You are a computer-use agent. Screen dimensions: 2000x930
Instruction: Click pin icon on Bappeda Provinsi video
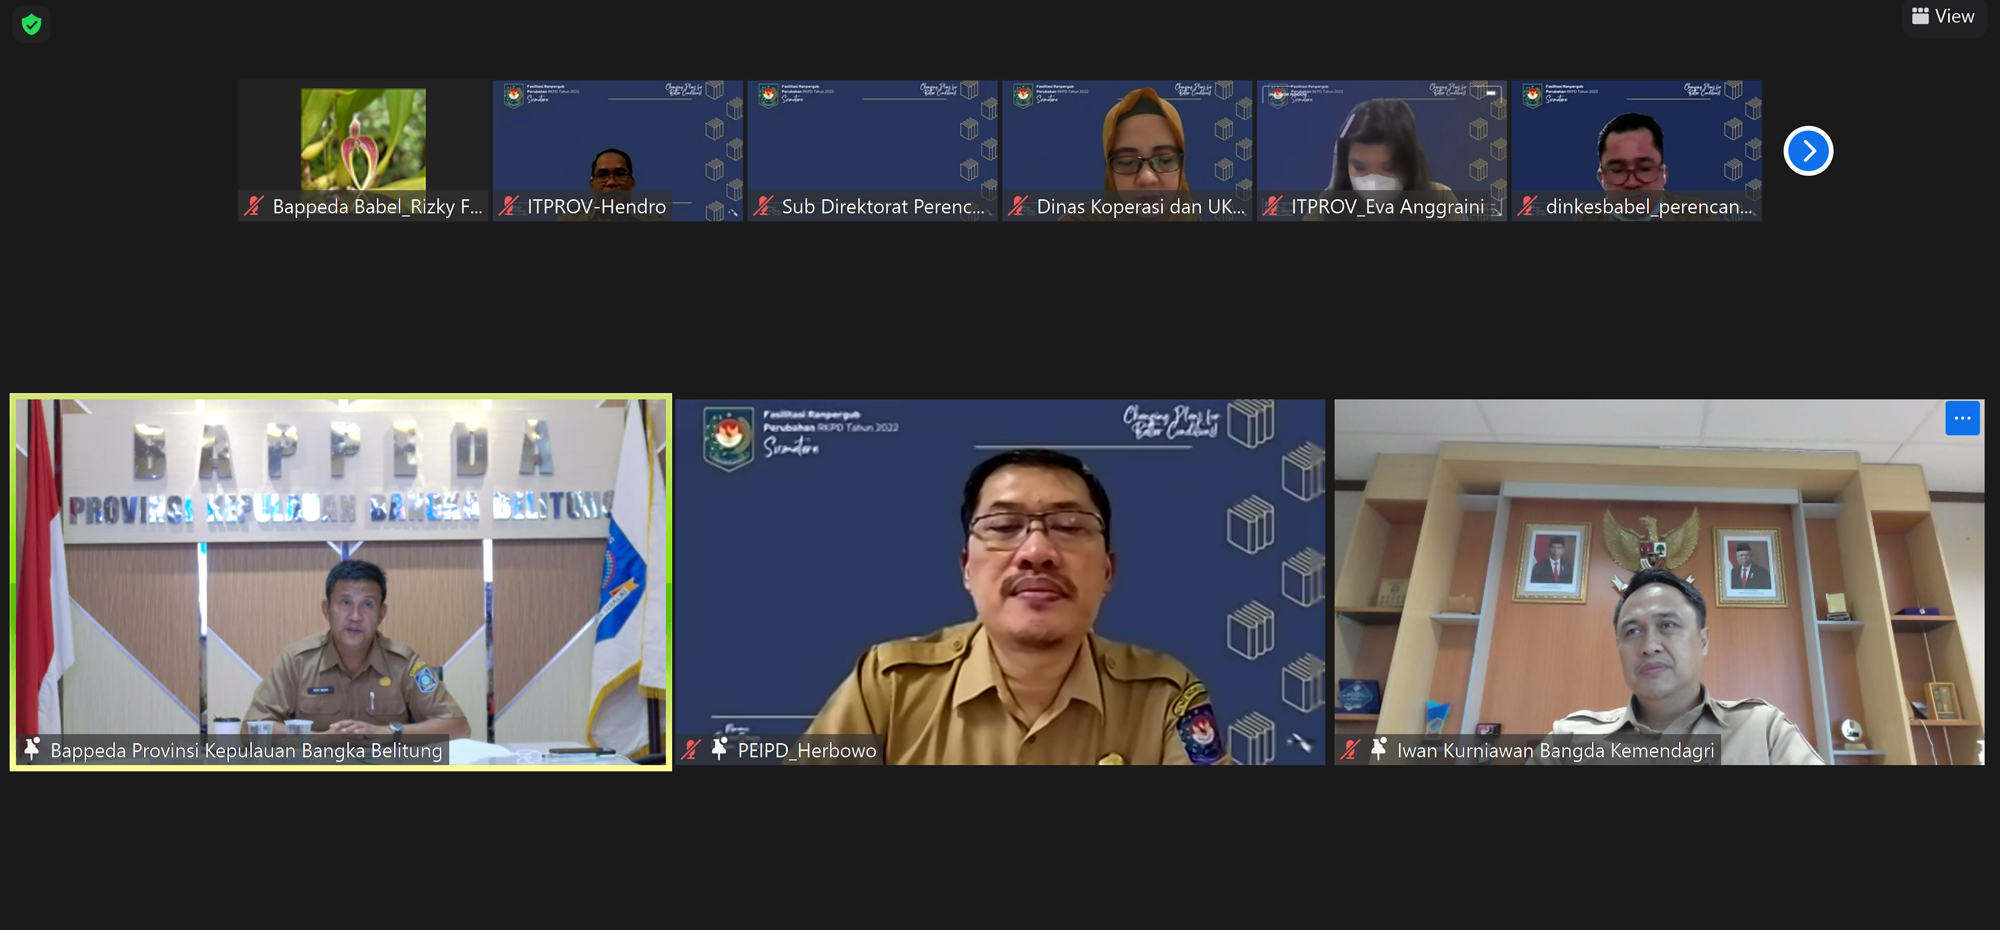point(32,749)
